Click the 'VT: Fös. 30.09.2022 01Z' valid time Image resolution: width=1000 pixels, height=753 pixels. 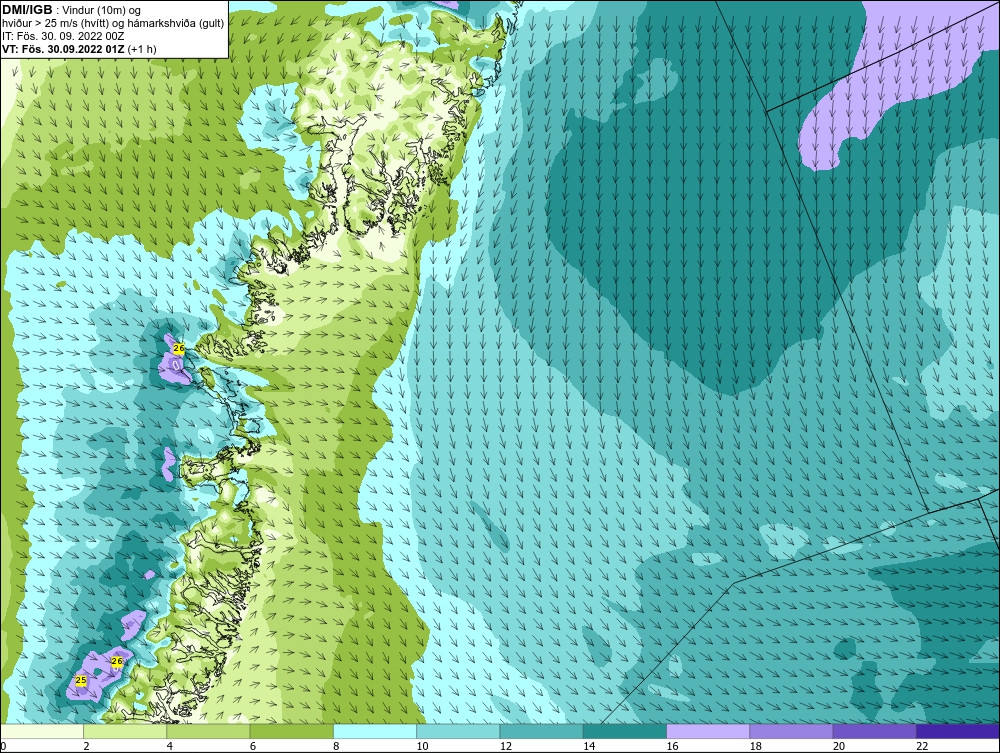coord(64,49)
